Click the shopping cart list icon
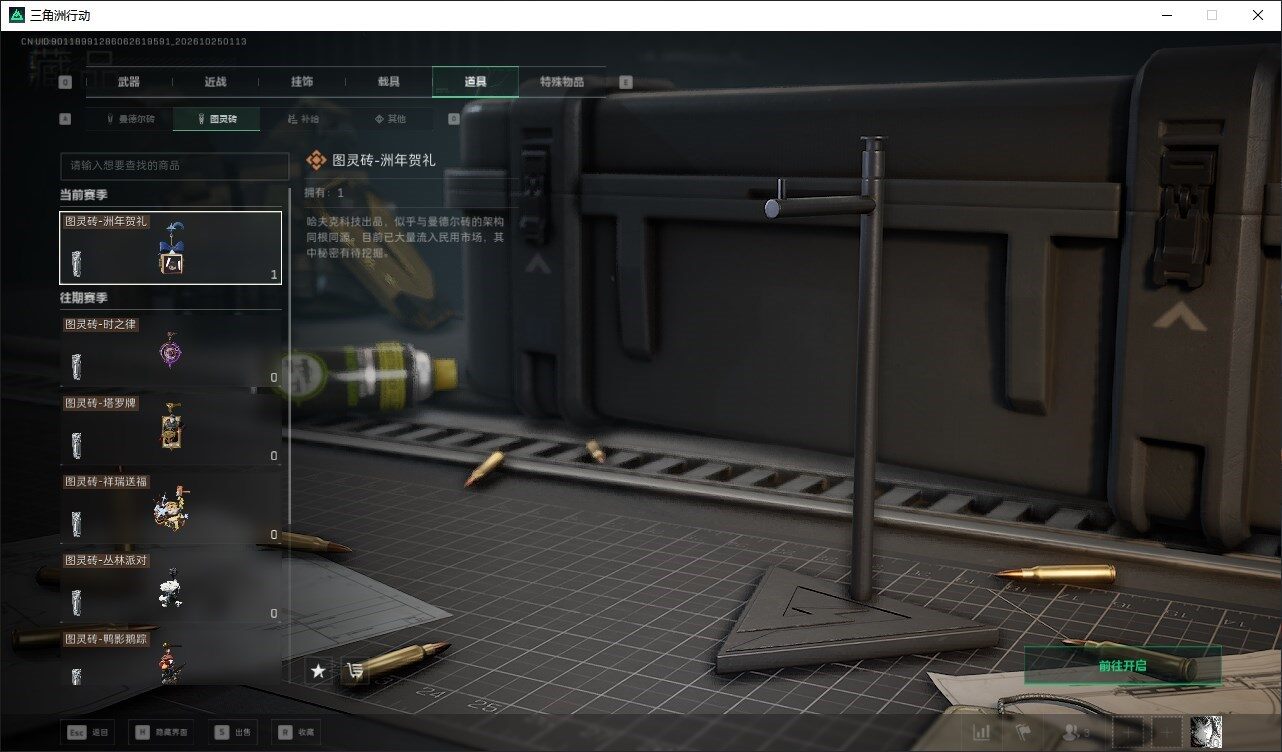 pos(354,671)
